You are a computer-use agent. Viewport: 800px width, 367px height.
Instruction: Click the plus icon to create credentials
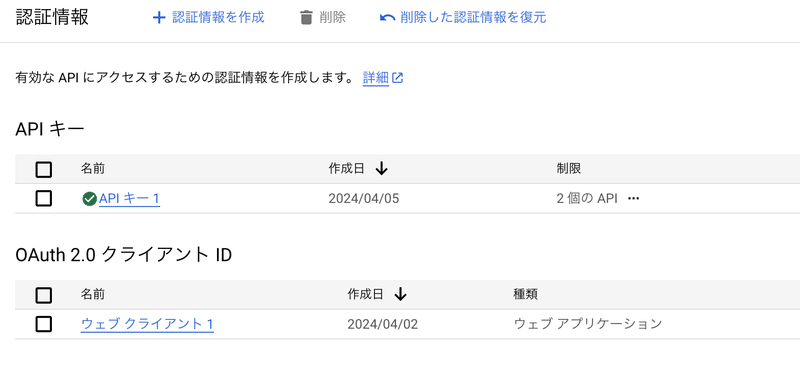click(159, 18)
